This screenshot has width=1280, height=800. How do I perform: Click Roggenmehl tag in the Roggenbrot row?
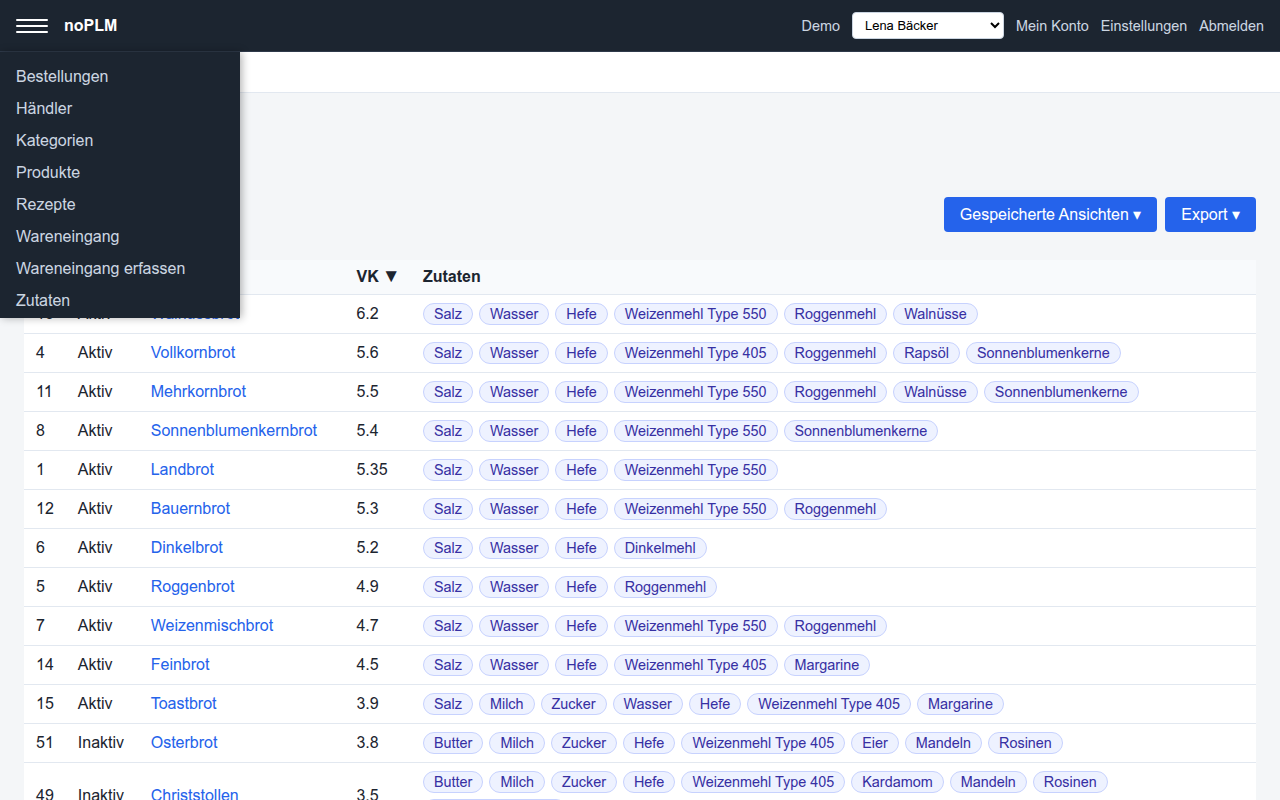click(x=666, y=587)
